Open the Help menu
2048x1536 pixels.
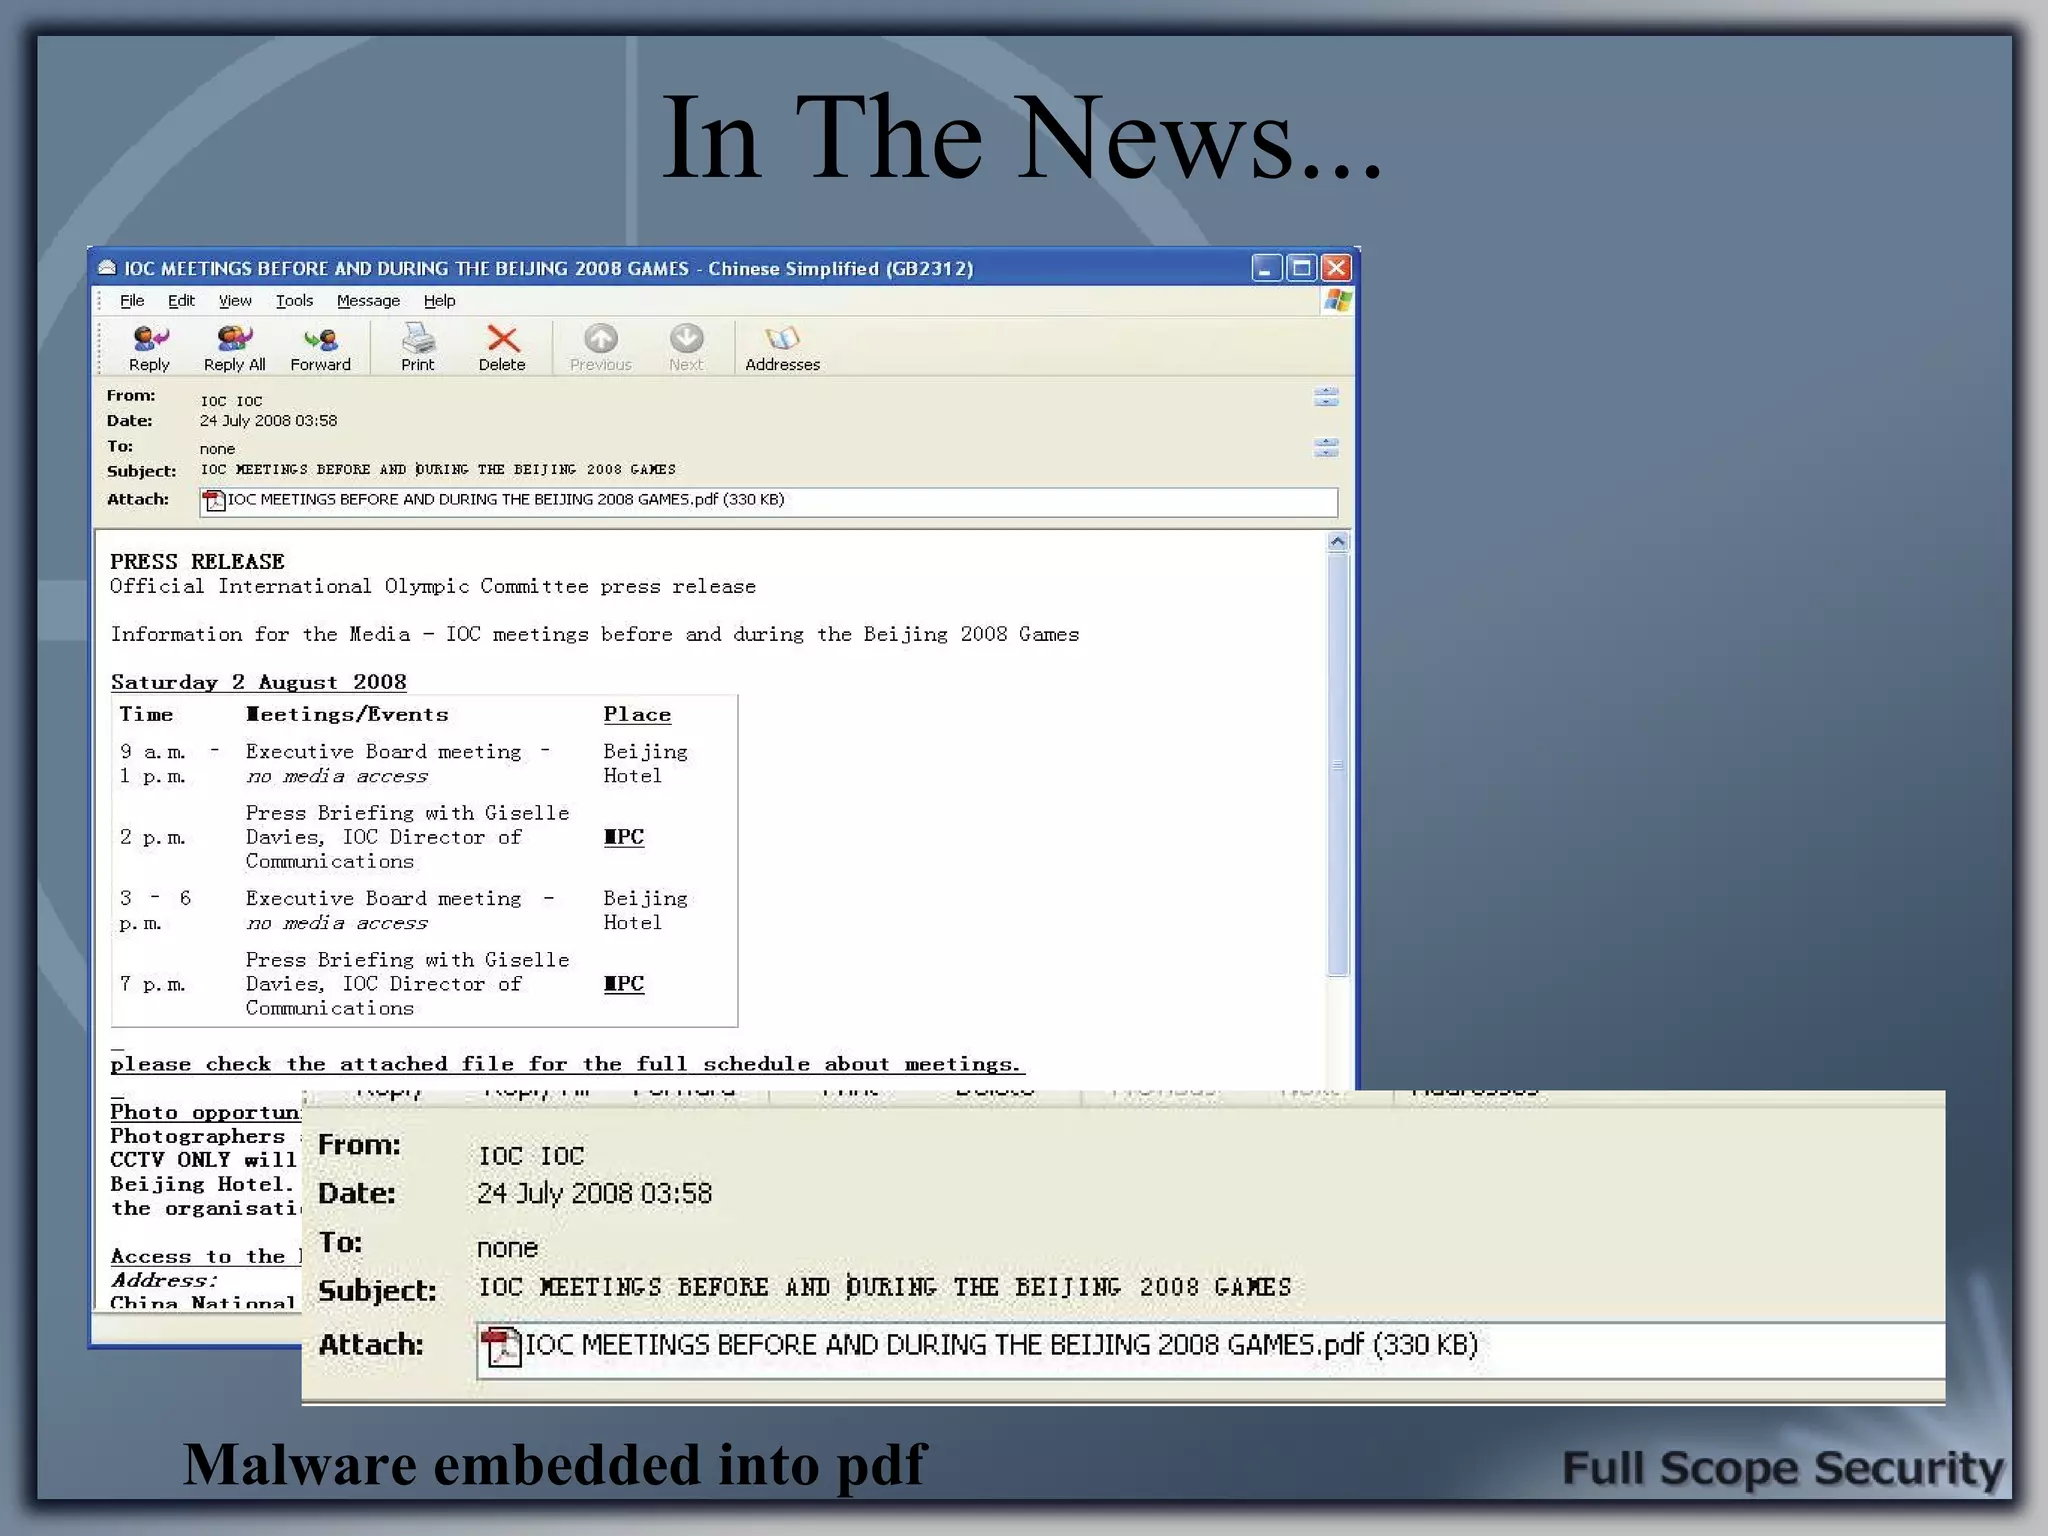439,301
